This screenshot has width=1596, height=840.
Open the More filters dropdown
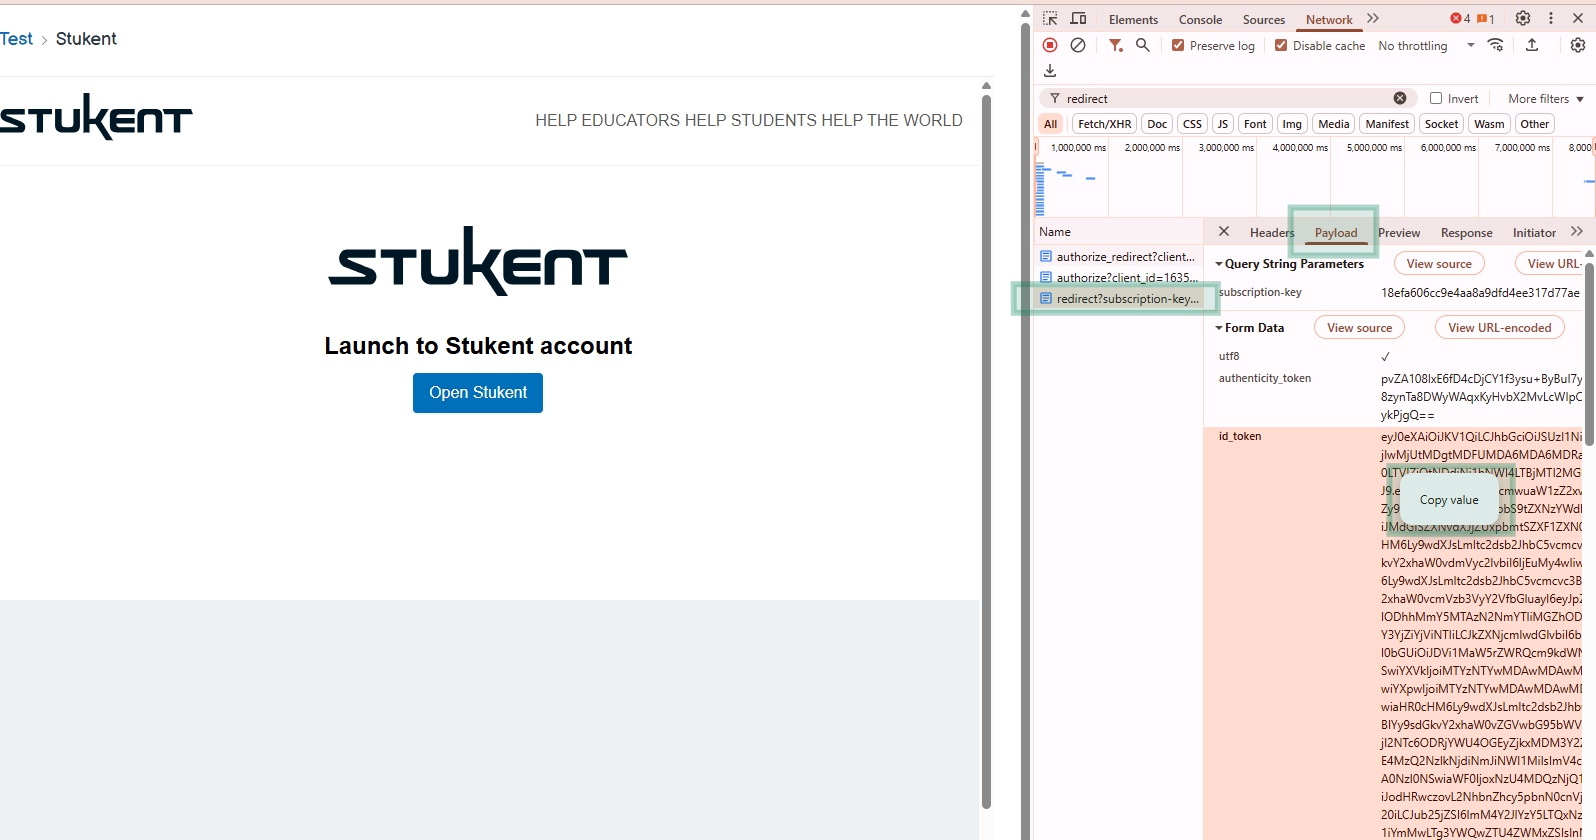click(1546, 98)
